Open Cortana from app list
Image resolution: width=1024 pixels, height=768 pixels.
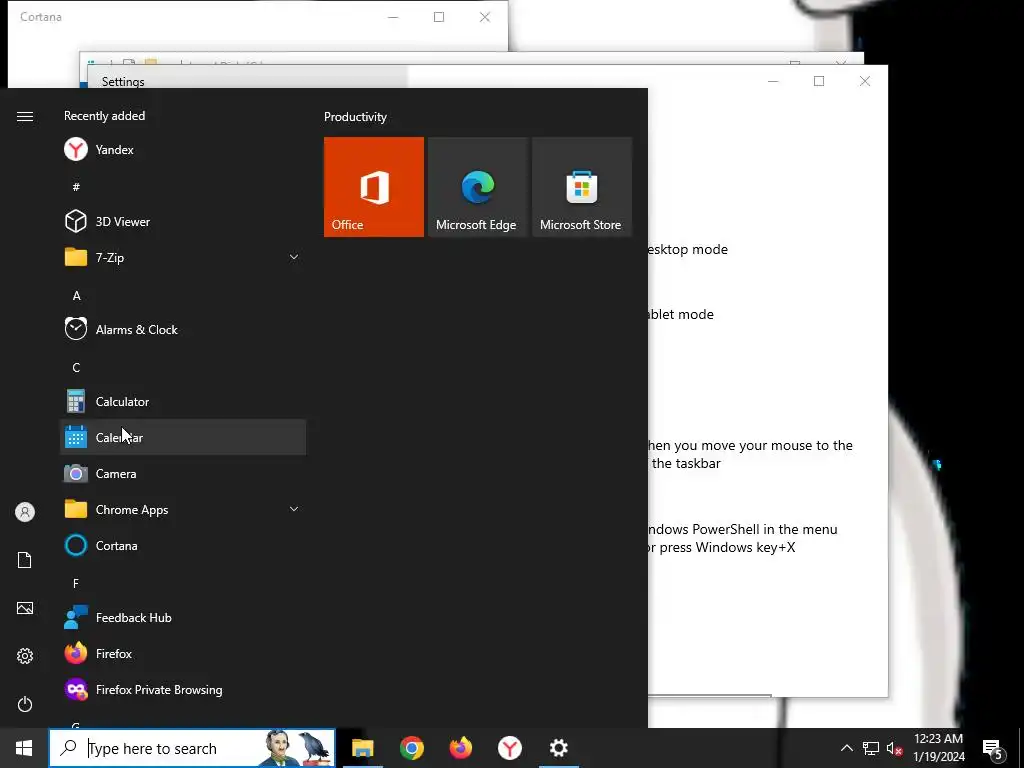[183, 545]
